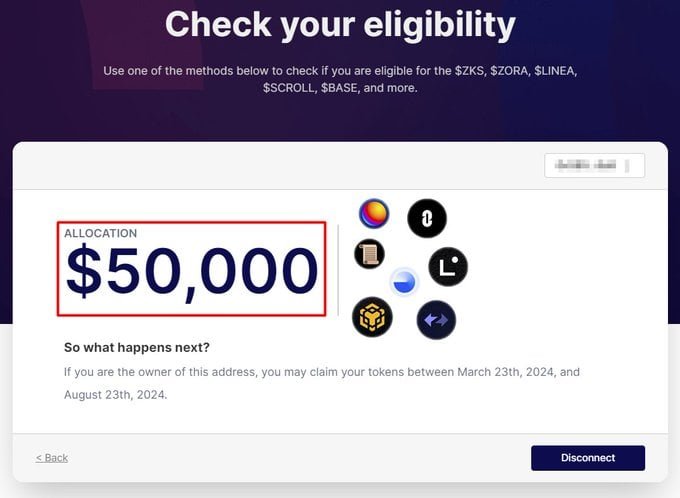
Task: Click the Zora gradient orb icon
Action: click(x=374, y=213)
